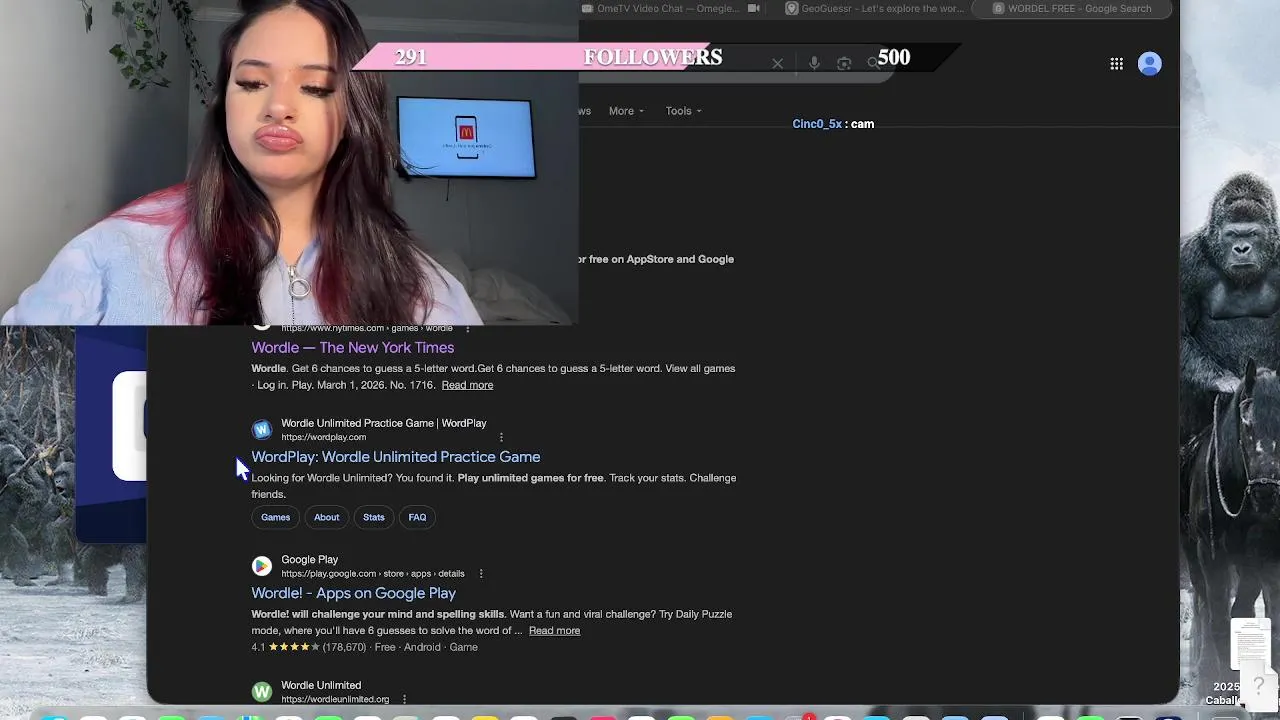Click the 4.1 star rating text
The image size is (1280, 720).
coord(258,647)
